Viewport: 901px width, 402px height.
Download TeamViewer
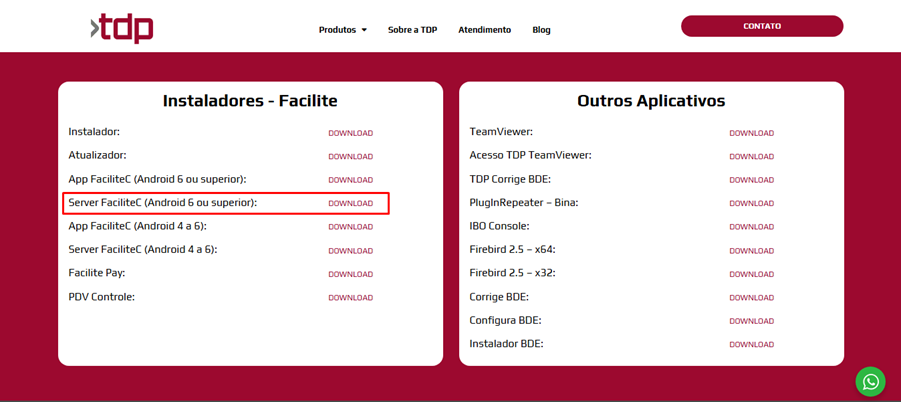click(752, 133)
